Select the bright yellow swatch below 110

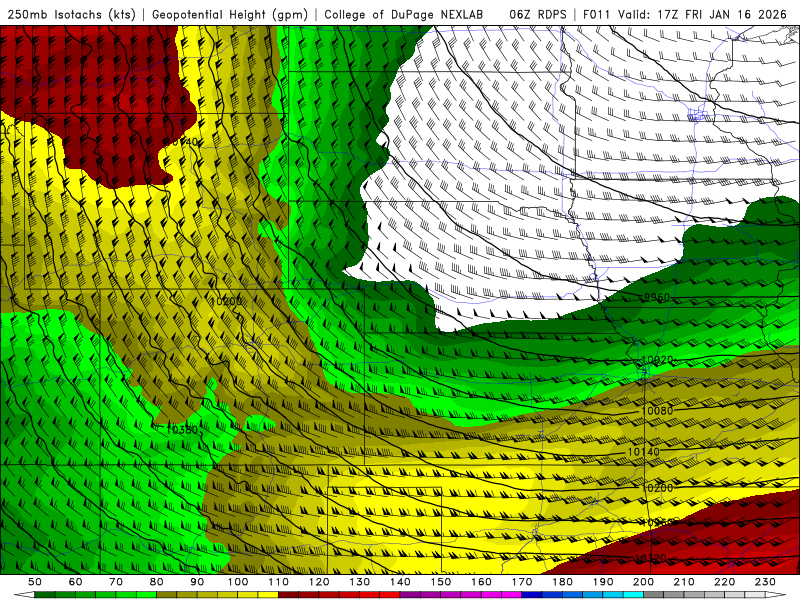[x=268, y=595]
